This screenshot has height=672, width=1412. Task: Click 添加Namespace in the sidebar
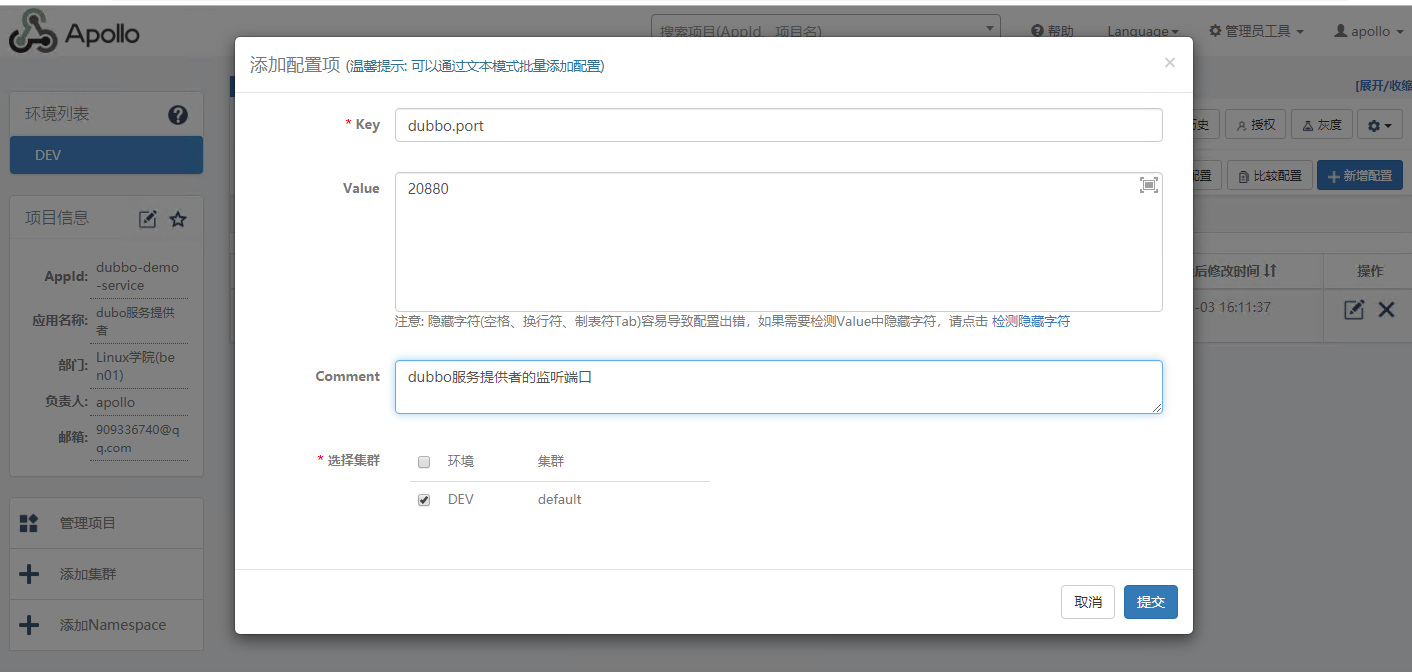pyautogui.click(x=112, y=625)
